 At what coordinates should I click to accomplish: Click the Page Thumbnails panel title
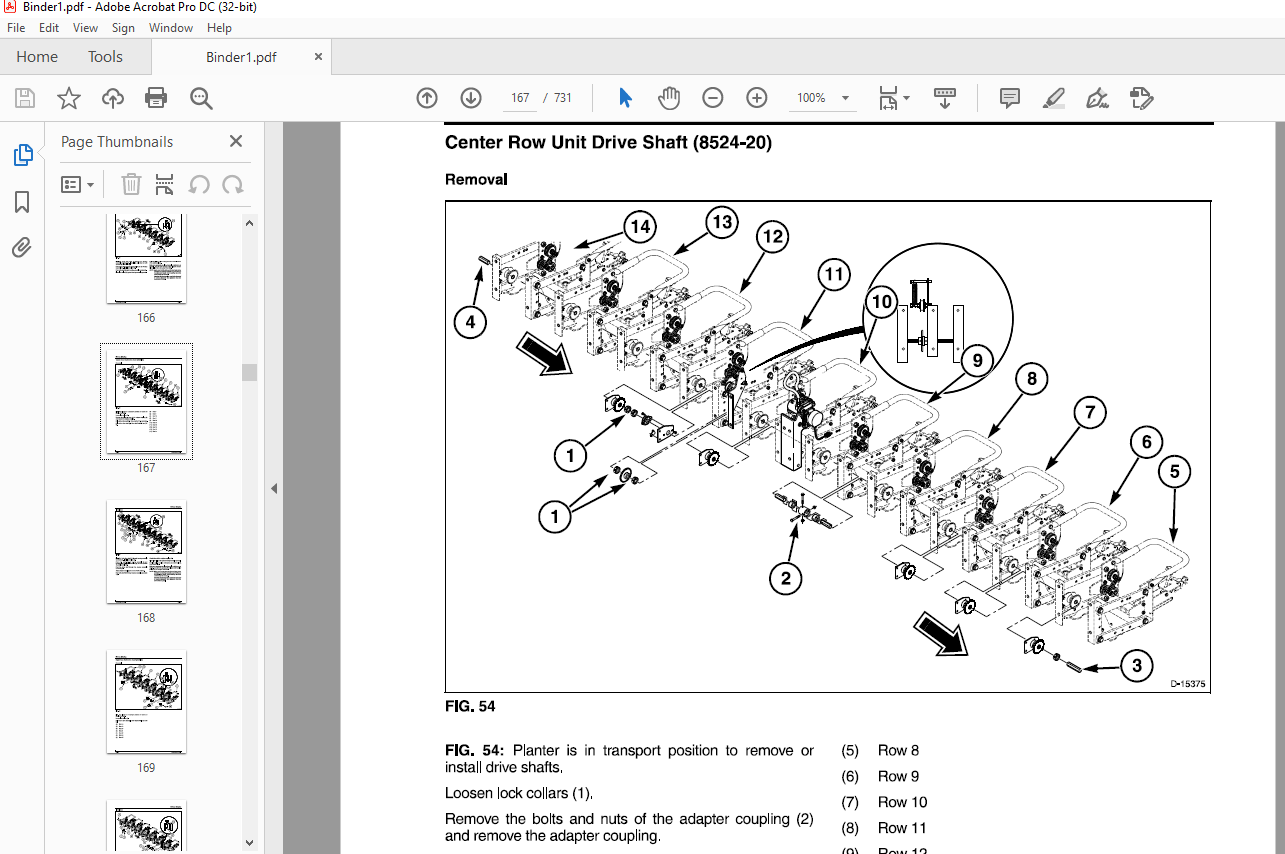pos(117,142)
